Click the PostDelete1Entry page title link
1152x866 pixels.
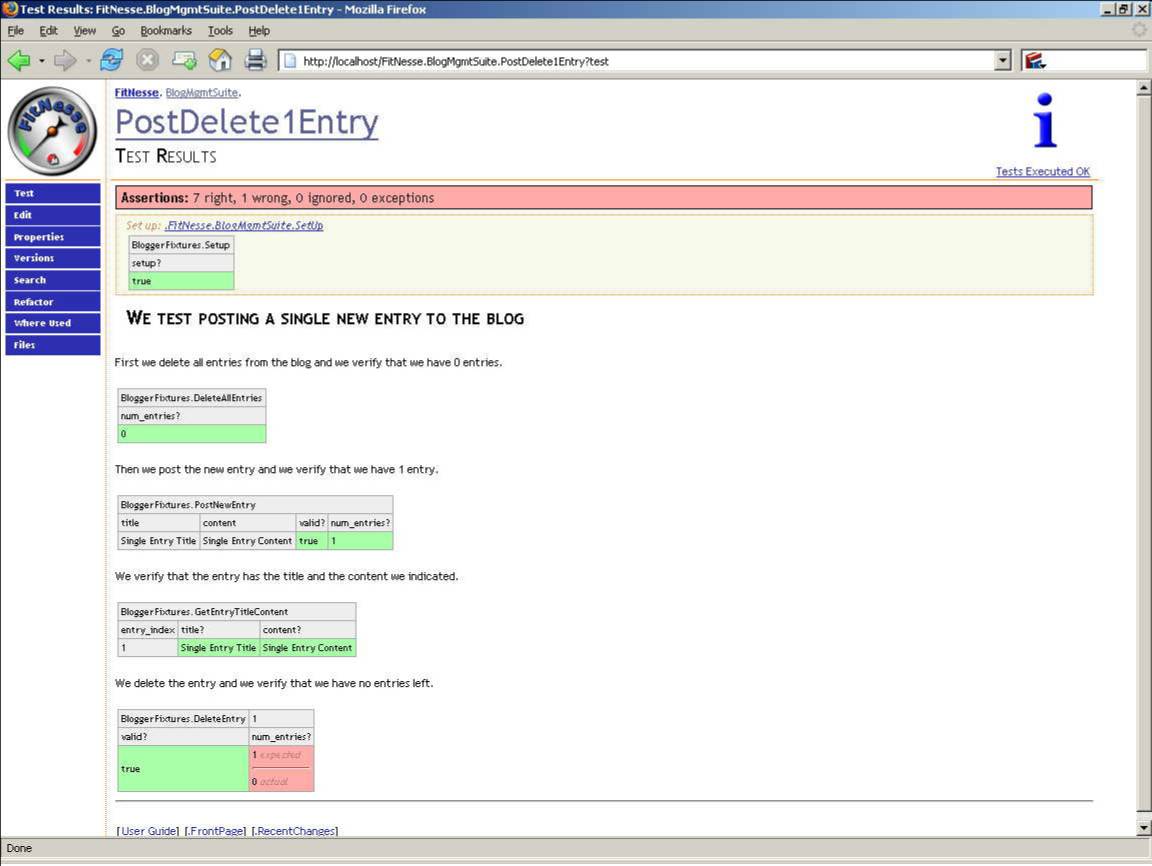click(247, 123)
